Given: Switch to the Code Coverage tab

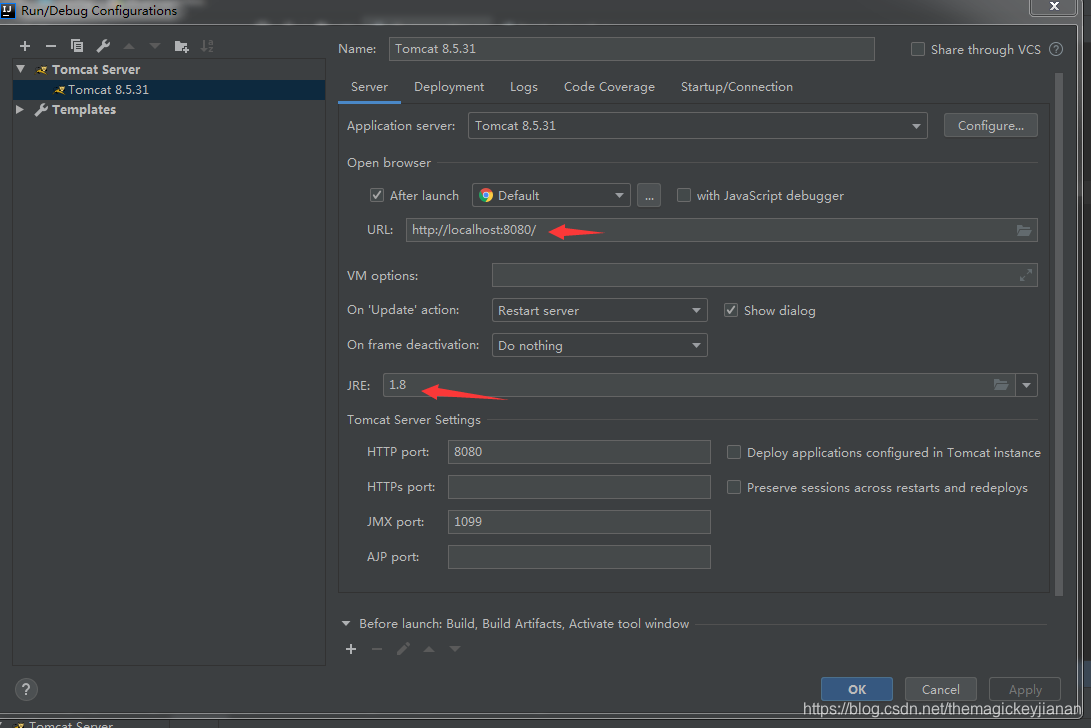Looking at the screenshot, I should (609, 87).
